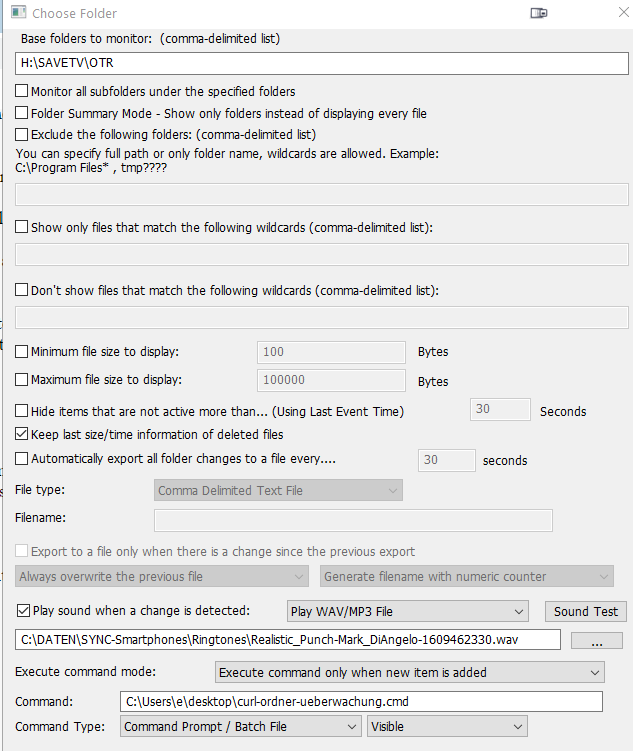This screenshot has height=751, width=633.
Task: Click the sound file path field
Action: pyautogui.click(x=287, y=640)
